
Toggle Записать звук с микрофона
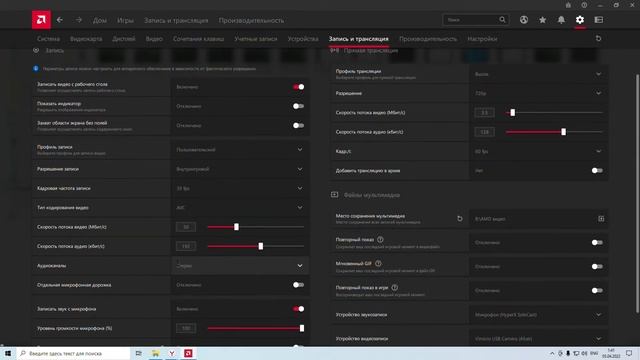click(298, 309)
